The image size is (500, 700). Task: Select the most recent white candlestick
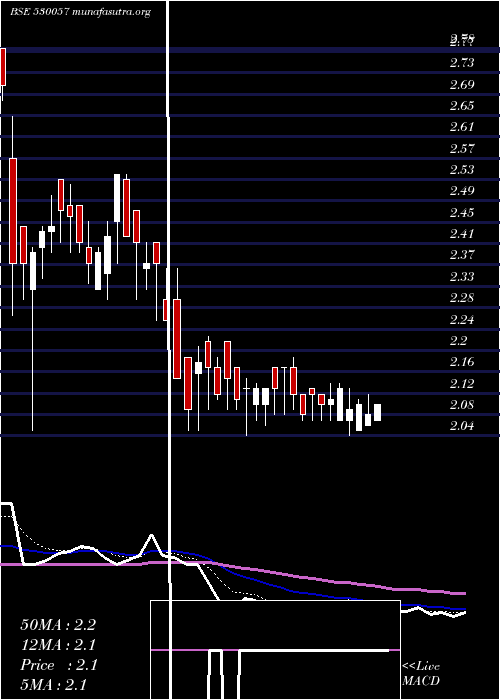pos(378,412)
